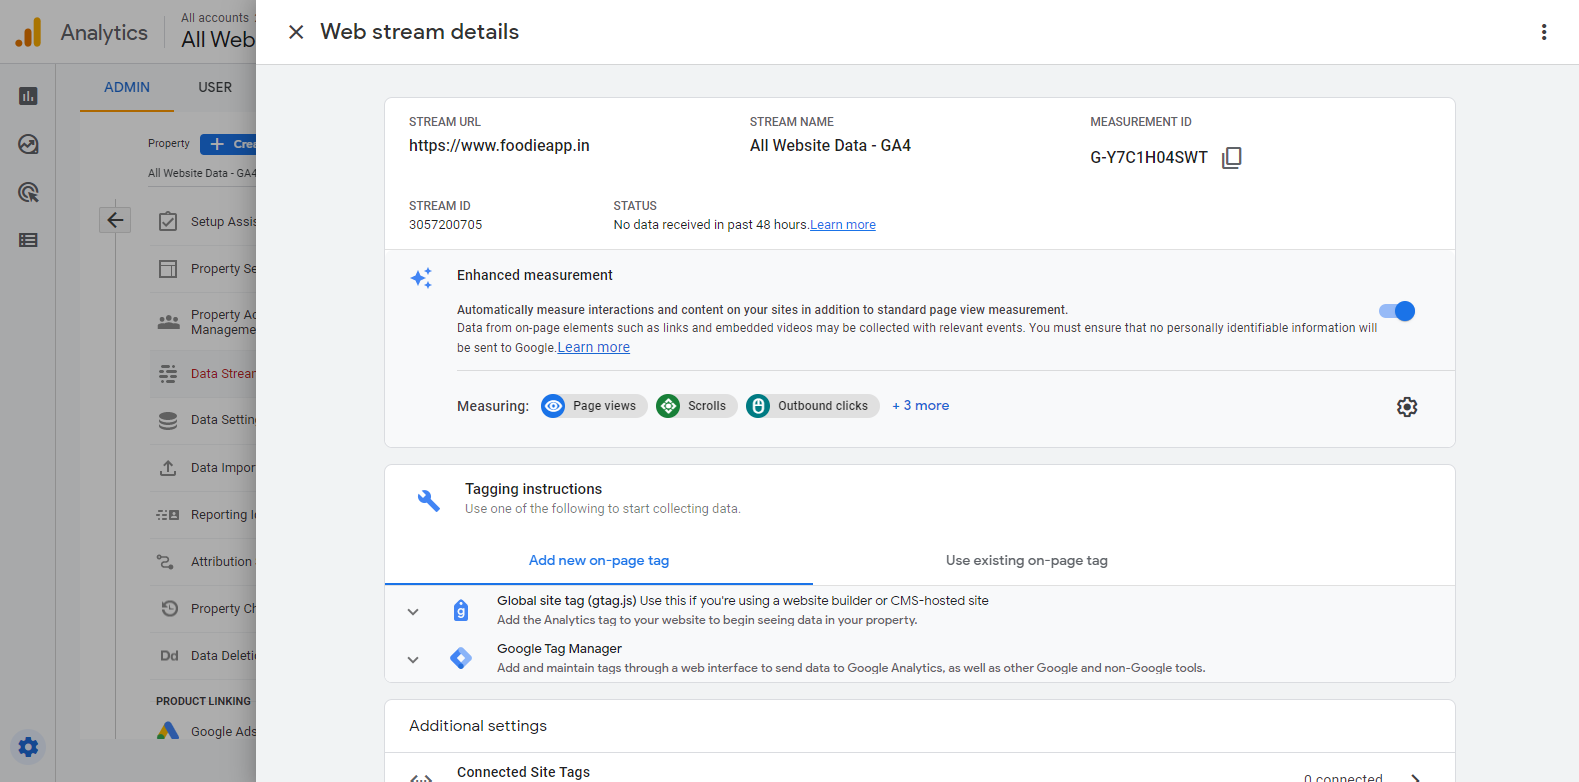This screenshot has height=782, width=1579.
Task: Click the Enhanced measurement sparkle icon
Action: 422,278
